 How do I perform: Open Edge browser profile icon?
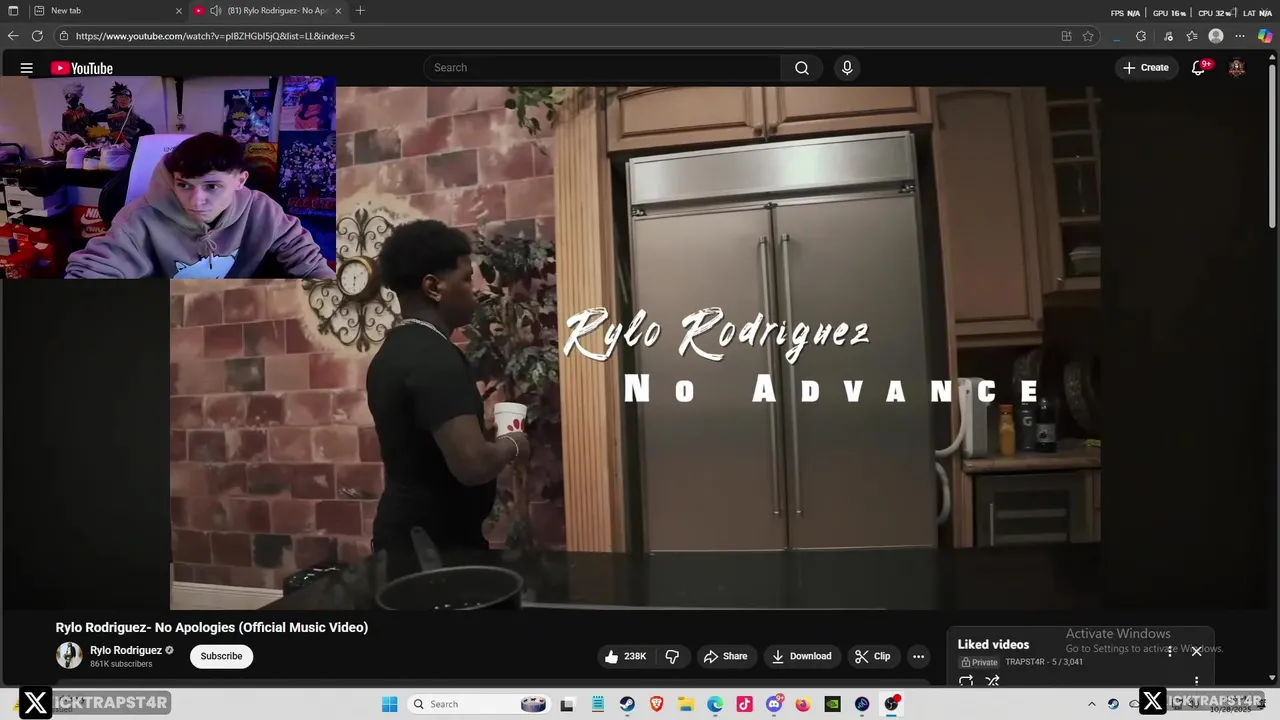click(x=1216, y=36)
